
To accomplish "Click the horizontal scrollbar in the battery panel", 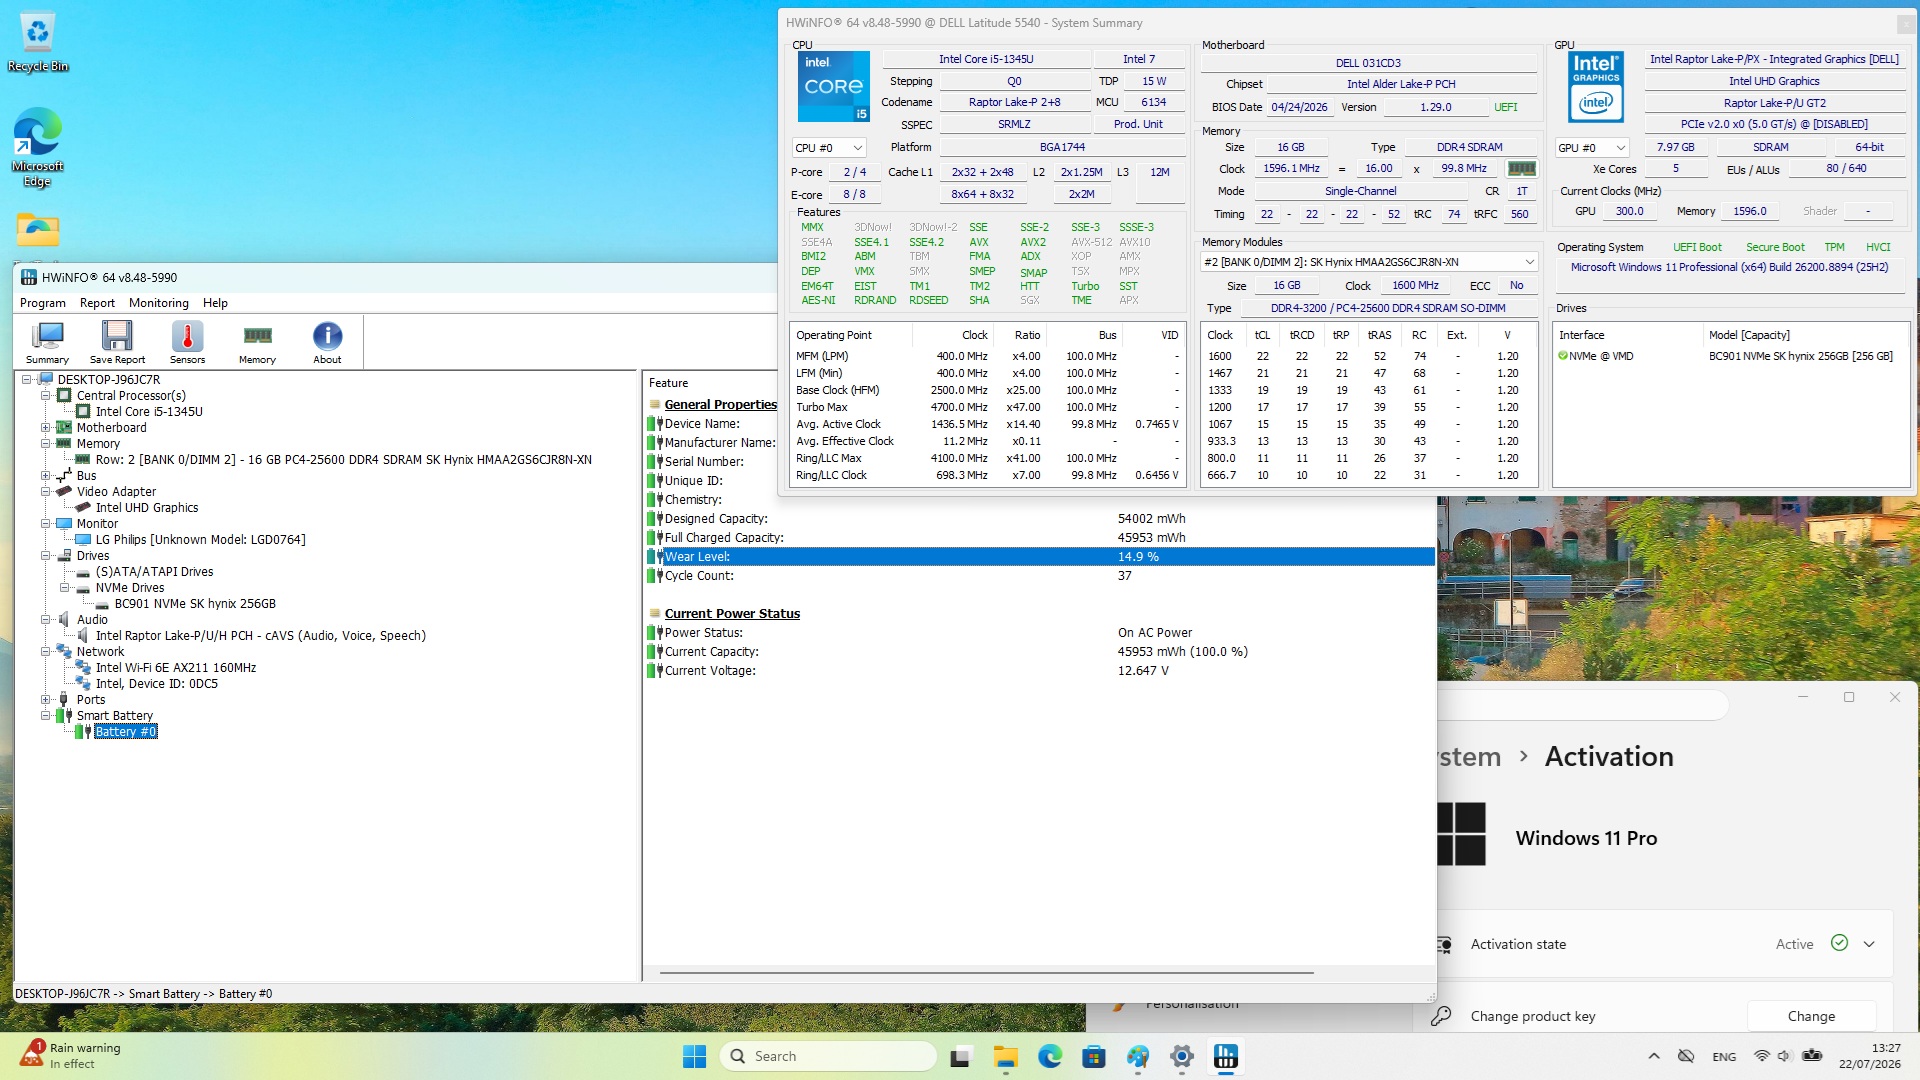I will [986, 972].
